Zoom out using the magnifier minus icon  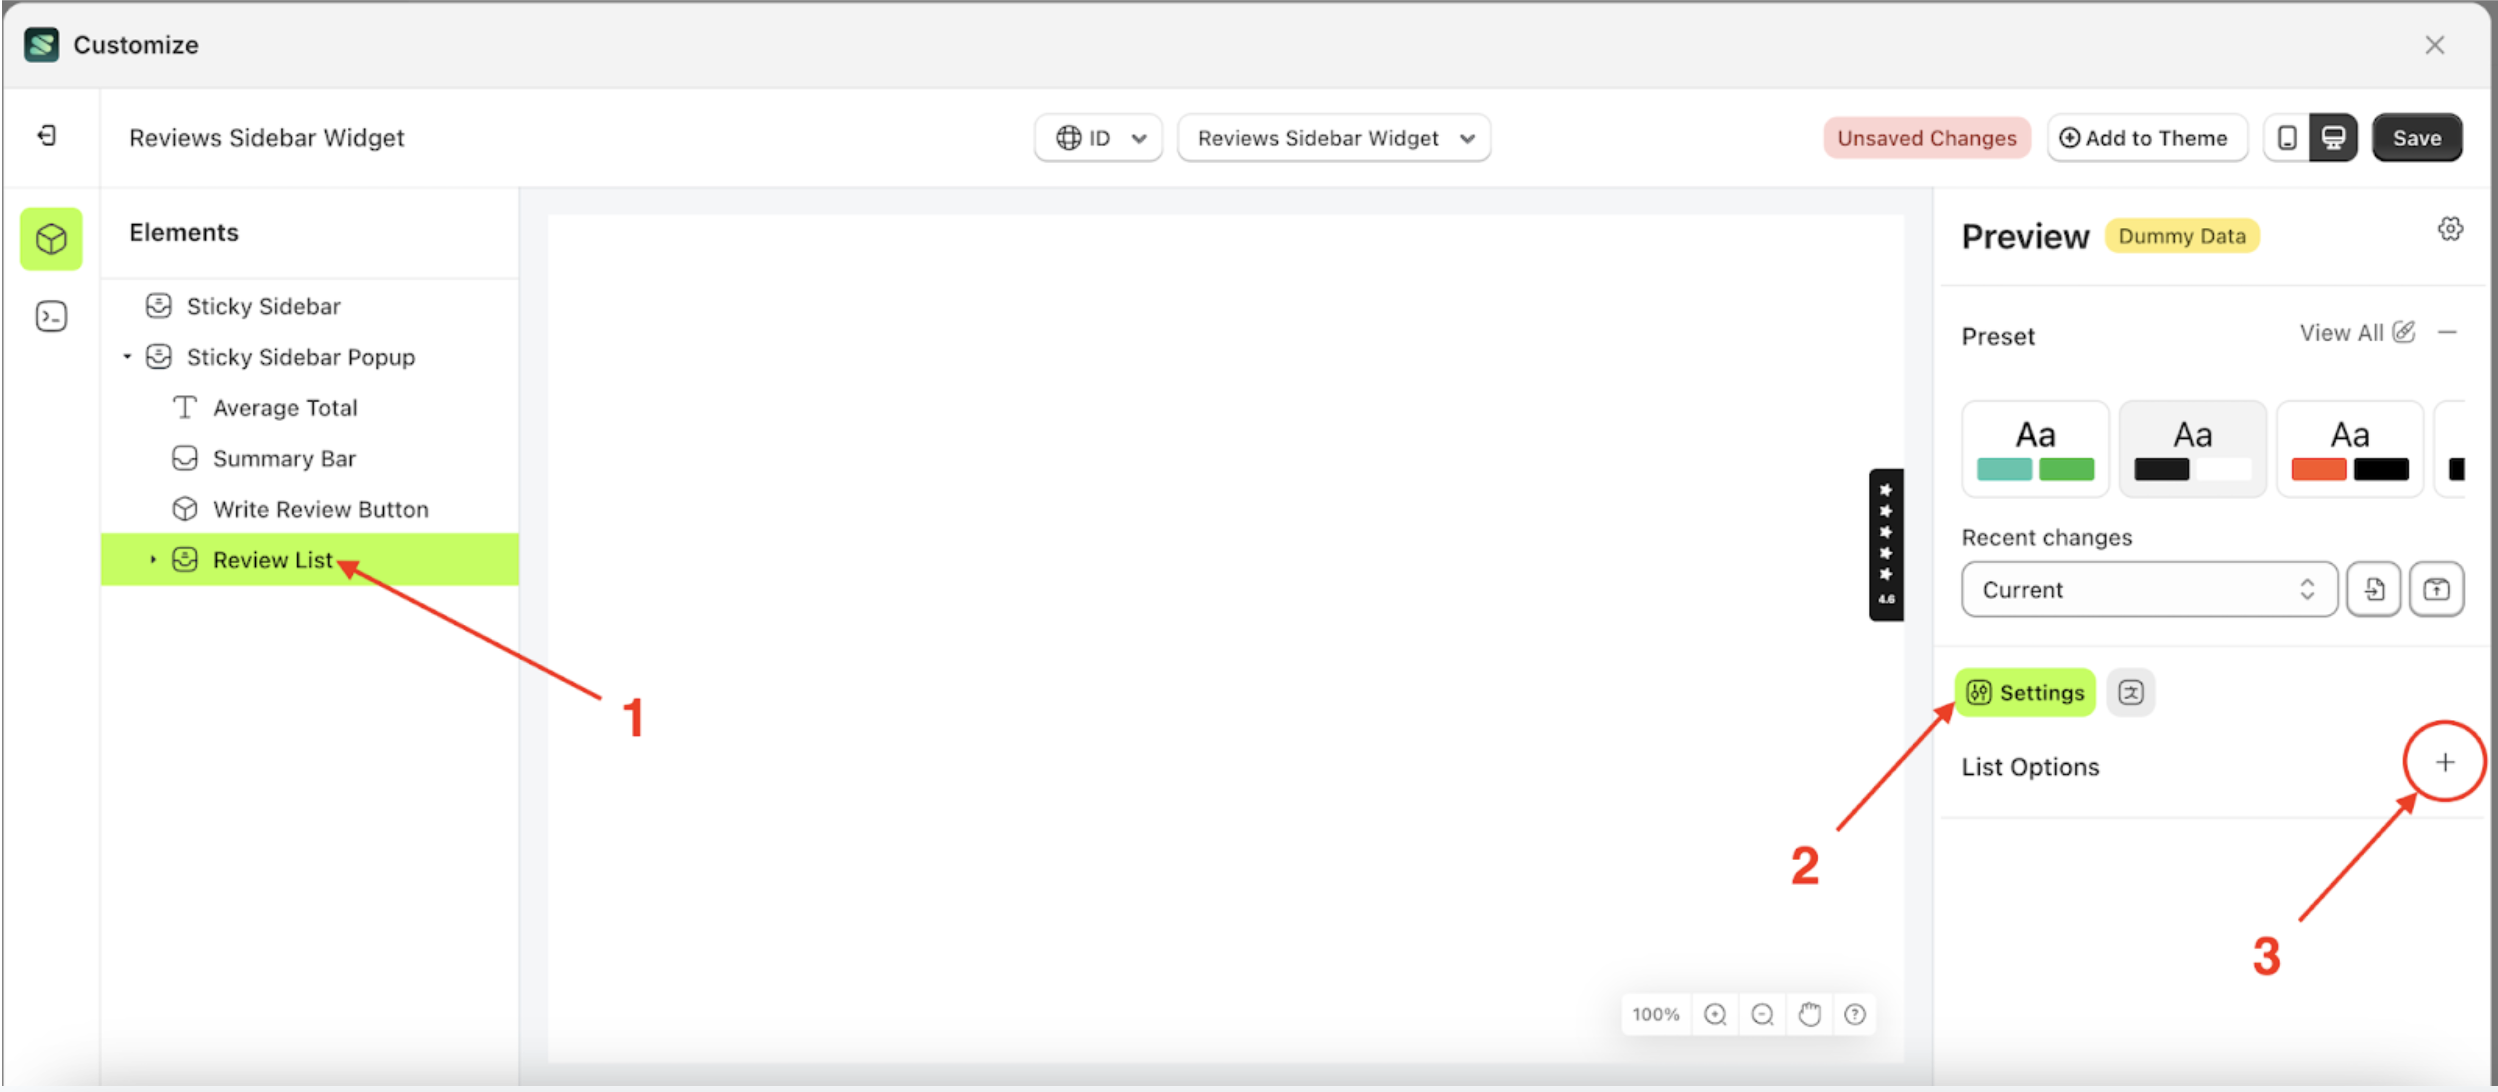pyautogui.click(x=1762, y=1014)
